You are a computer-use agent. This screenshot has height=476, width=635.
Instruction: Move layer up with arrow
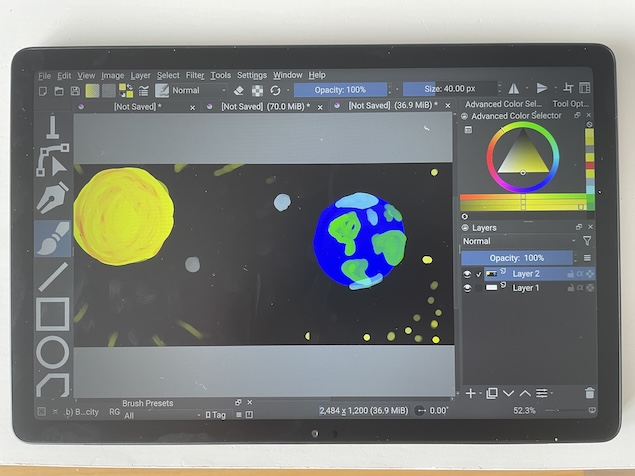click(525, 393)
